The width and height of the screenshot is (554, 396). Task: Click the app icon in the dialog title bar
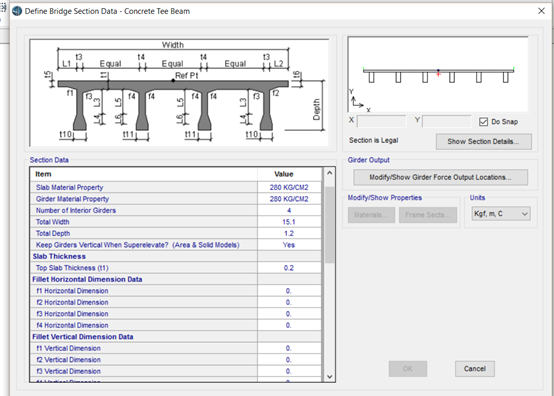pyautogui.click(x=17, y=11)
